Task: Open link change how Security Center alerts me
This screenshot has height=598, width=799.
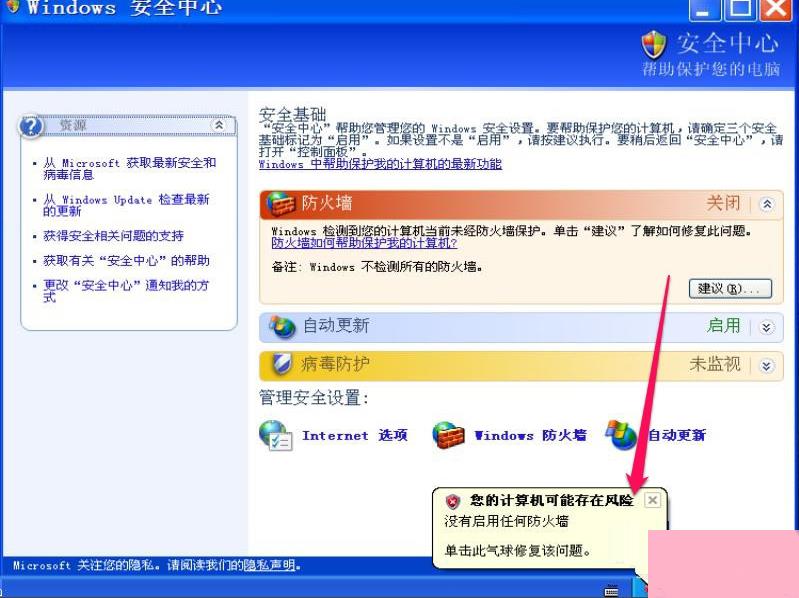Action: coord(126,291)
